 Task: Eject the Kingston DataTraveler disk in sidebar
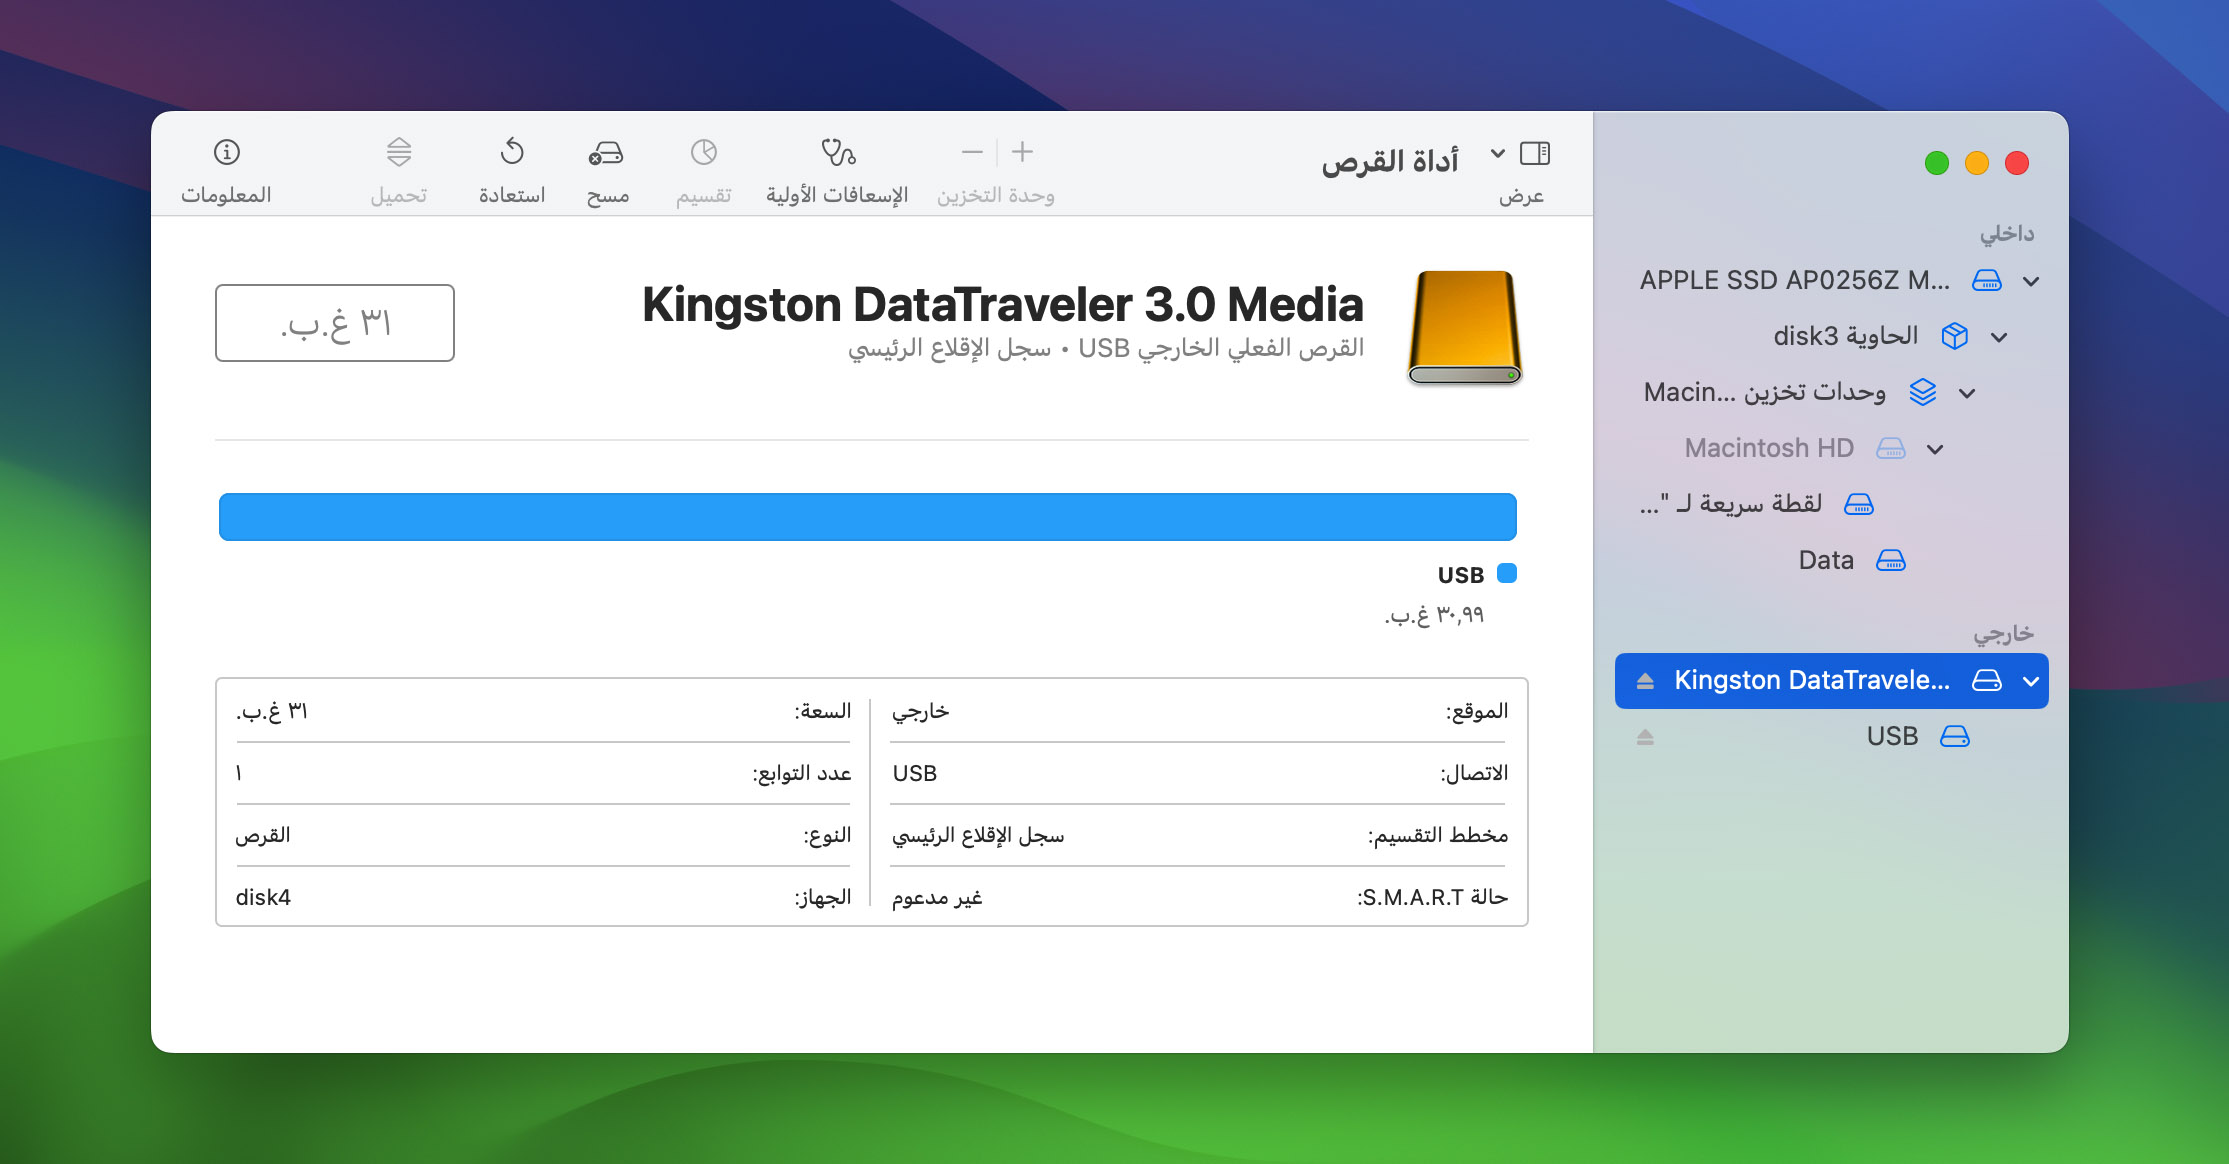1645,681
